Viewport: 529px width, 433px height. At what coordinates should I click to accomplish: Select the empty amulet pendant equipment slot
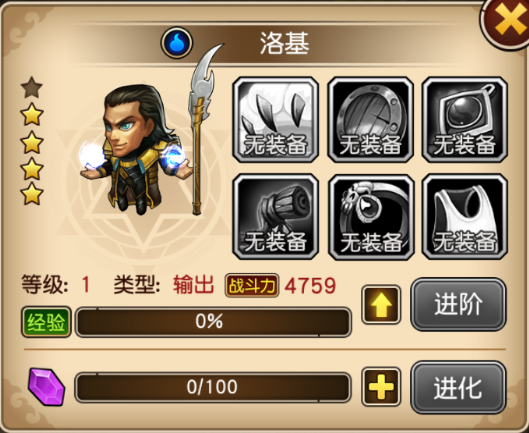[x=465, y=119]
